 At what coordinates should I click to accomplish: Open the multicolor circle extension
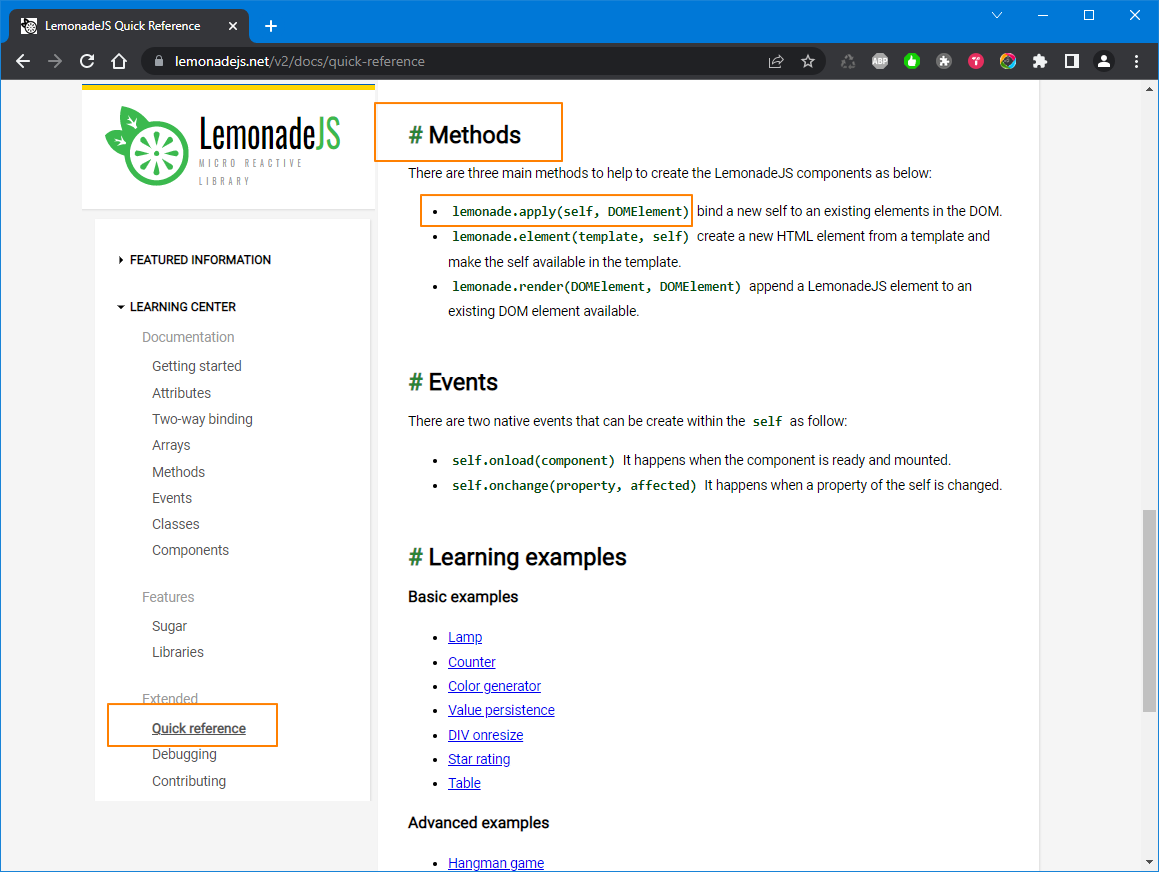1007,61
